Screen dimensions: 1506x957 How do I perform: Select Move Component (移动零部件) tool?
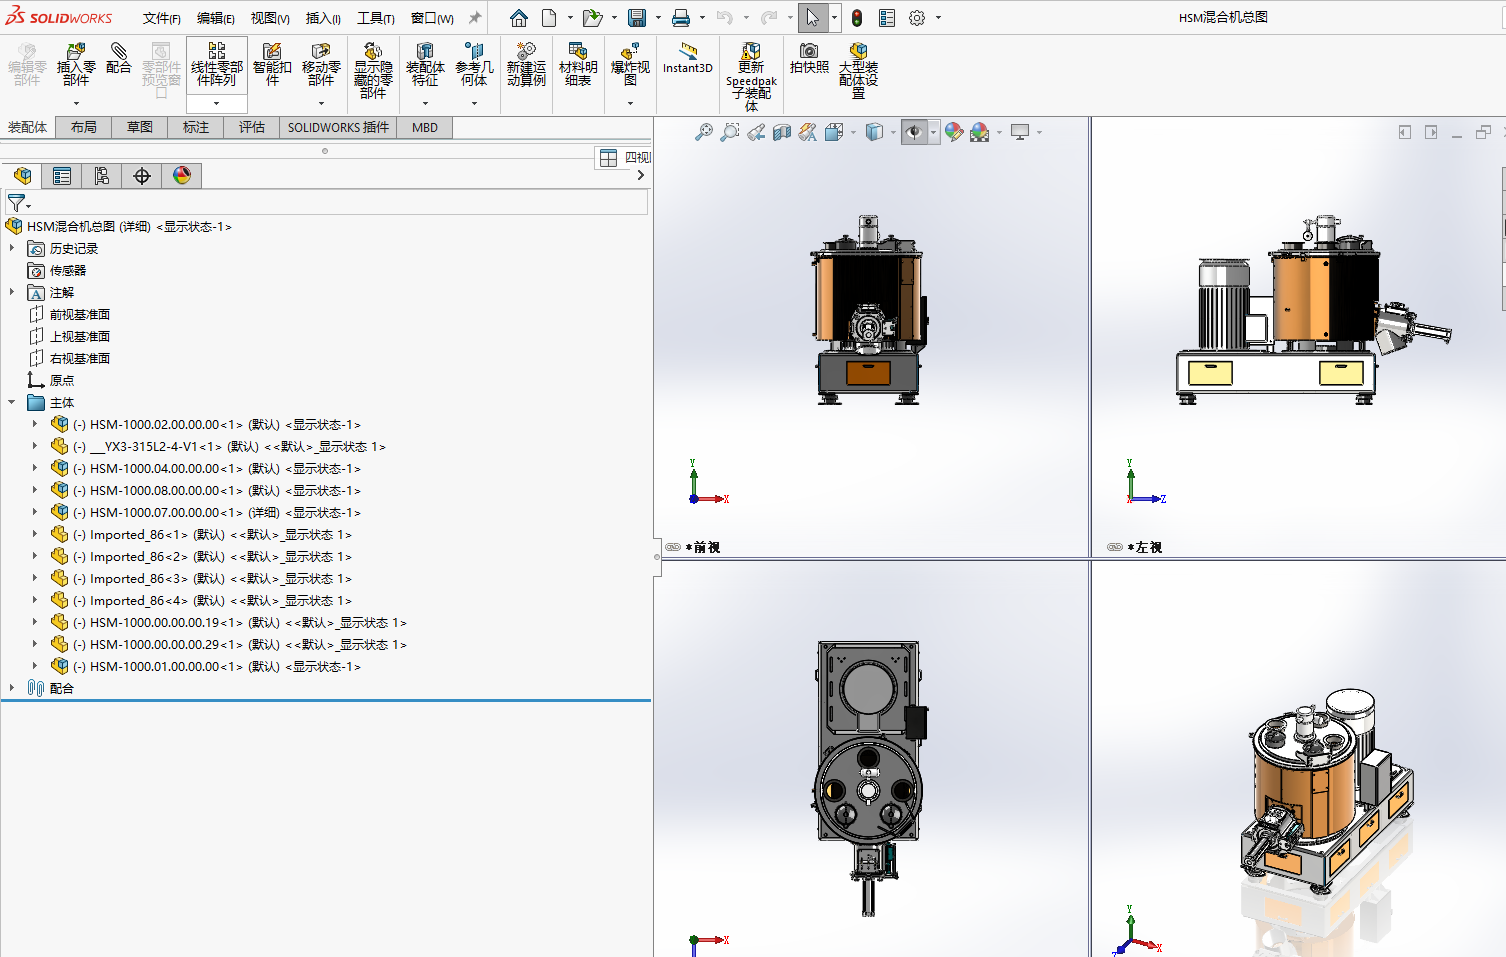pos(321,64)
